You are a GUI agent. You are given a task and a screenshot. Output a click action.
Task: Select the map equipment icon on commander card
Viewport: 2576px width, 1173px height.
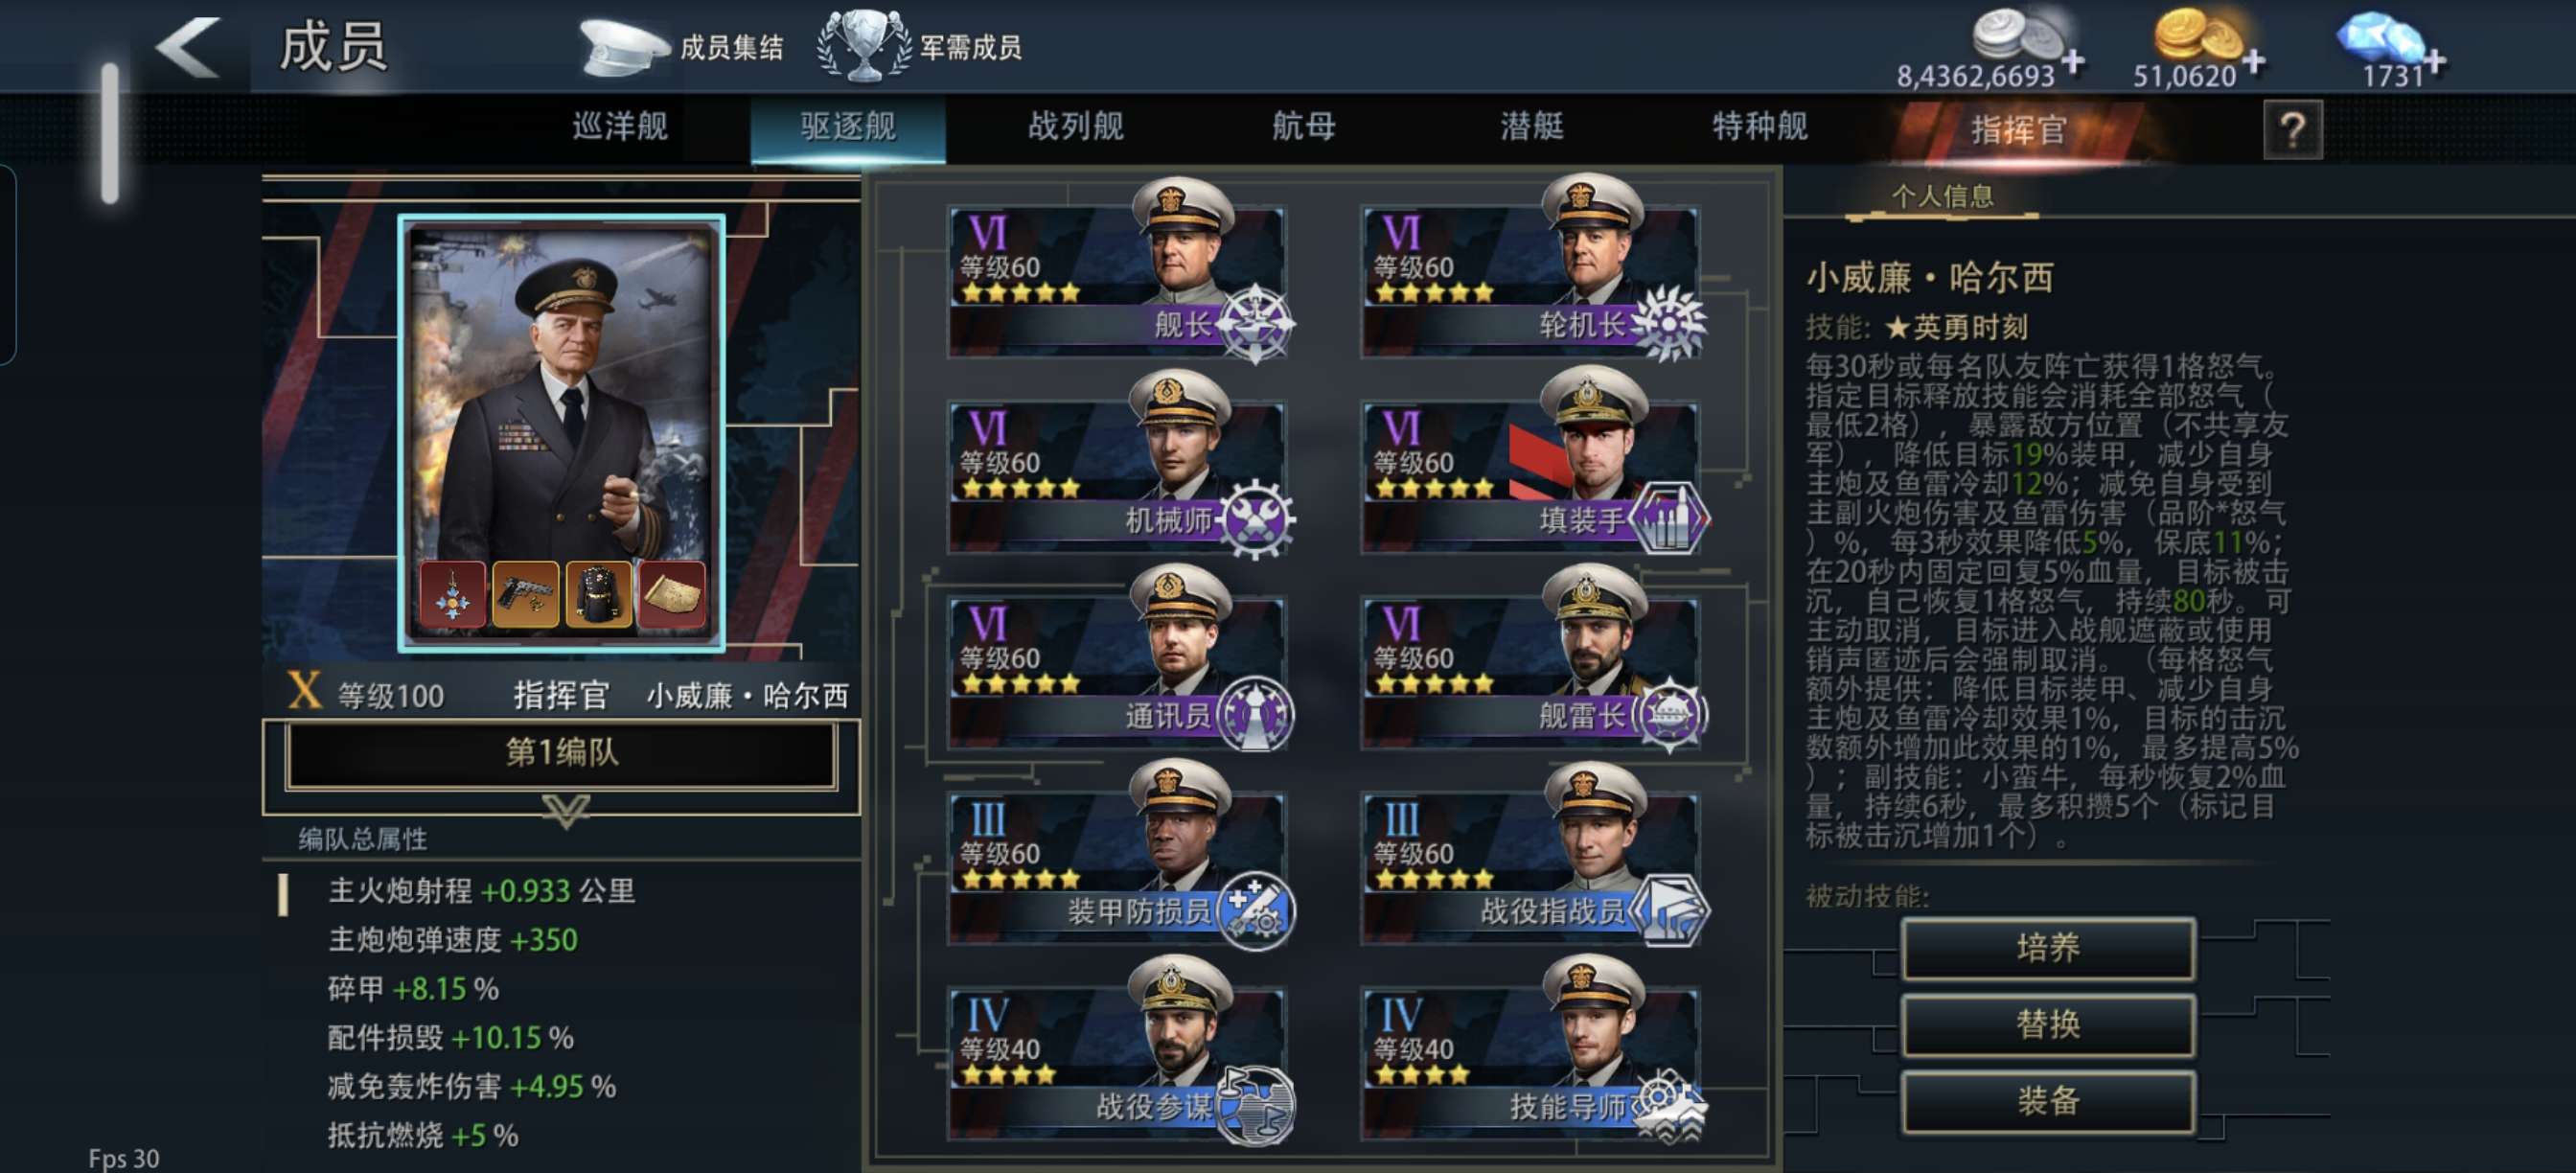[671, 594]
